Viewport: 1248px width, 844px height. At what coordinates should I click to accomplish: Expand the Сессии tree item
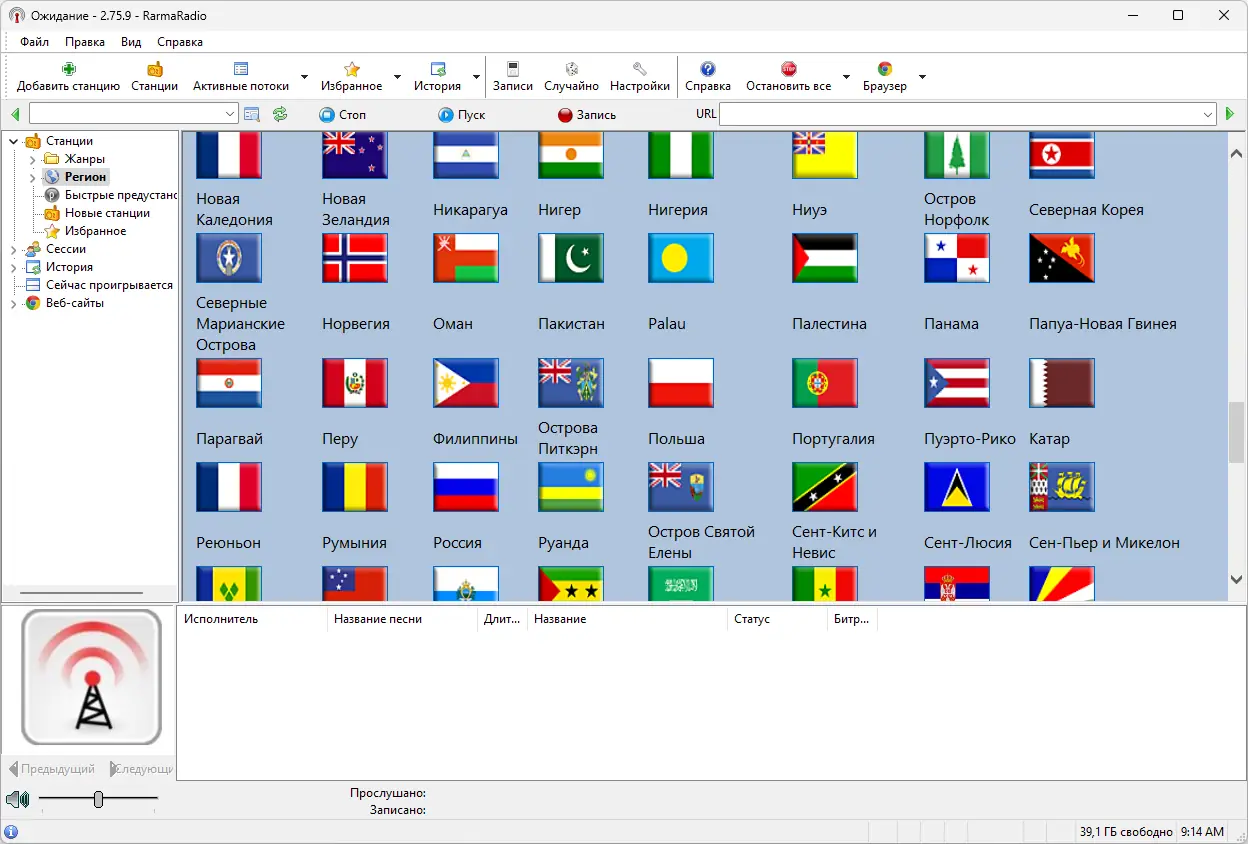click(14, 248)
